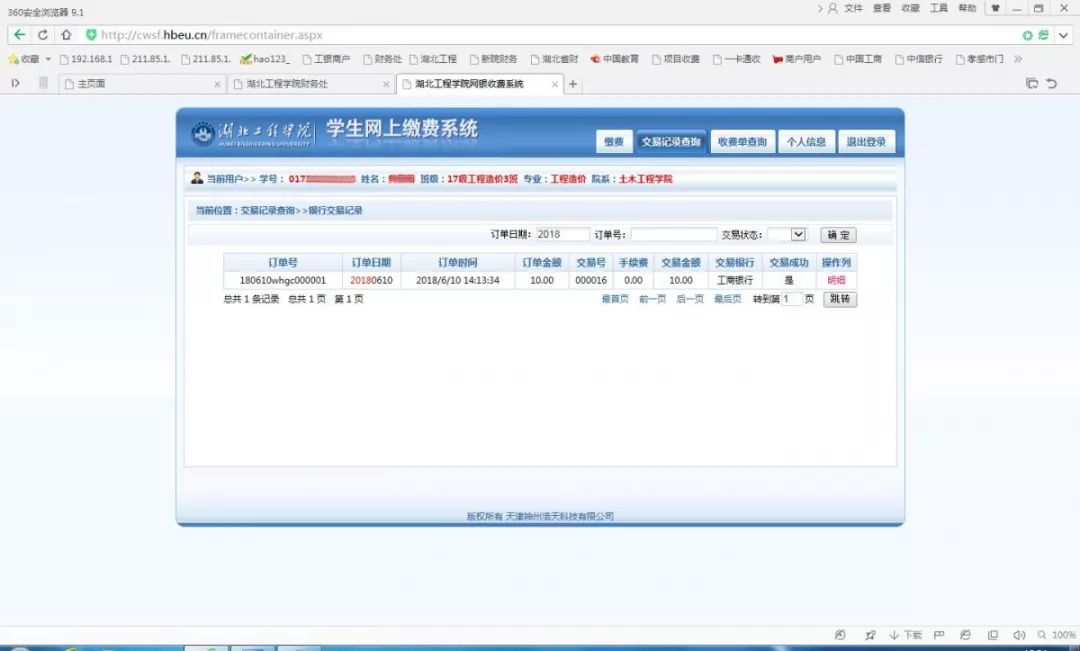Open the 一卡通收 bookmark
1080x651 pixels.
[736, 59]
